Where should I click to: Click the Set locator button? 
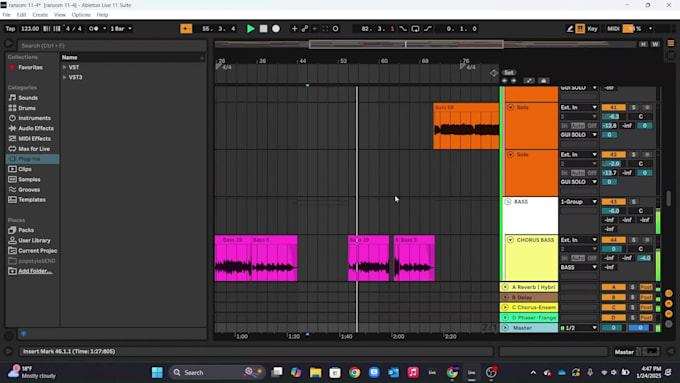coord(509,72)
